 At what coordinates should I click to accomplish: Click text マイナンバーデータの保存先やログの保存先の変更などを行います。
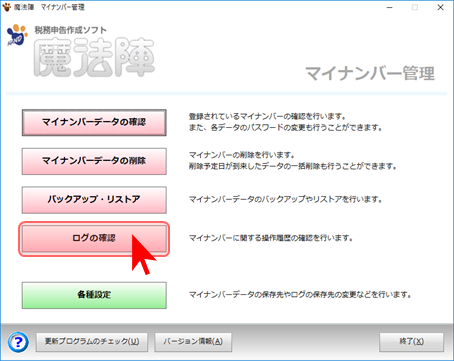[x=300, y=295]
